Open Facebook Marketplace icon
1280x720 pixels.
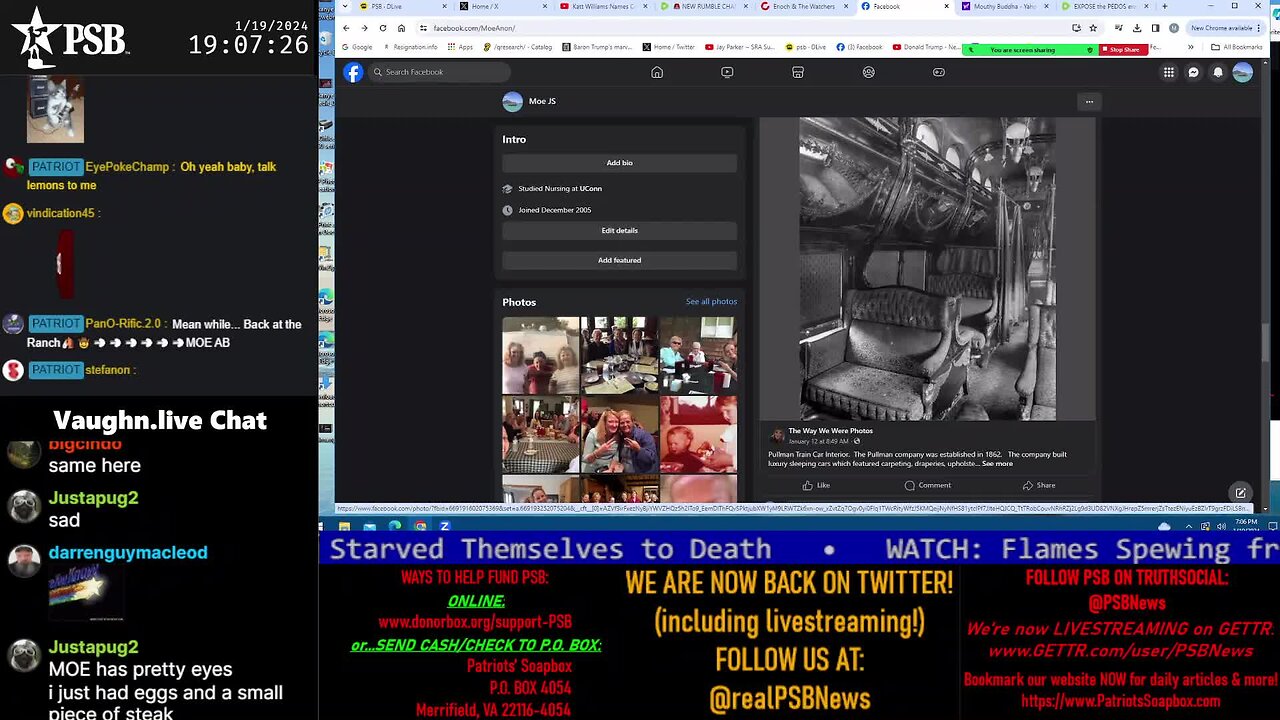[x=798, y=72]
